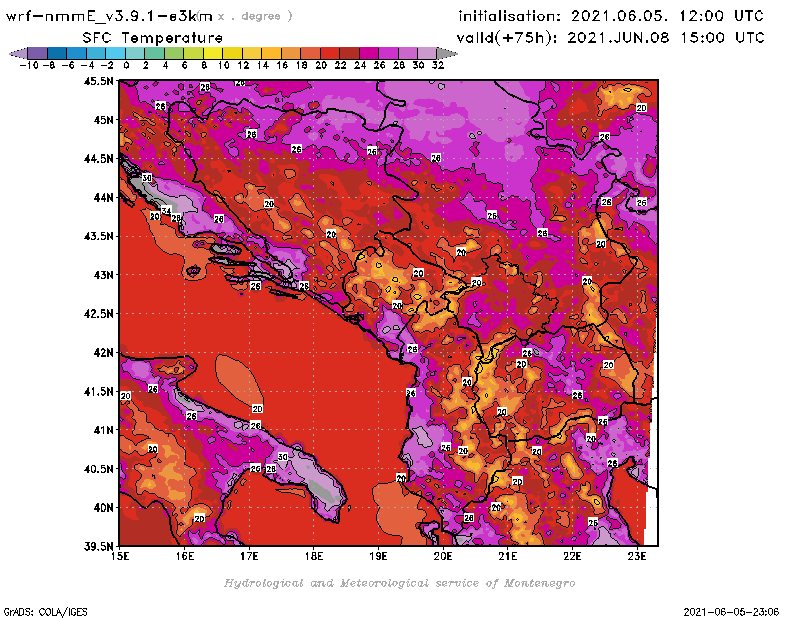Viewport: 800px width, 618px height.
Task: Click the green 2 to 4 legend swatch
Action: pyautogui.click(x=155, y=53)
